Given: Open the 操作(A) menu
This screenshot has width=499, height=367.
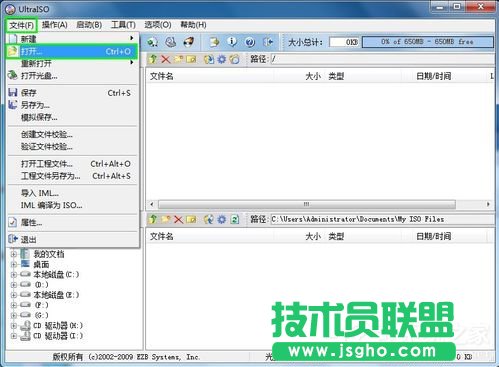Looking at the screenshot, I should [x=55, y=25].
